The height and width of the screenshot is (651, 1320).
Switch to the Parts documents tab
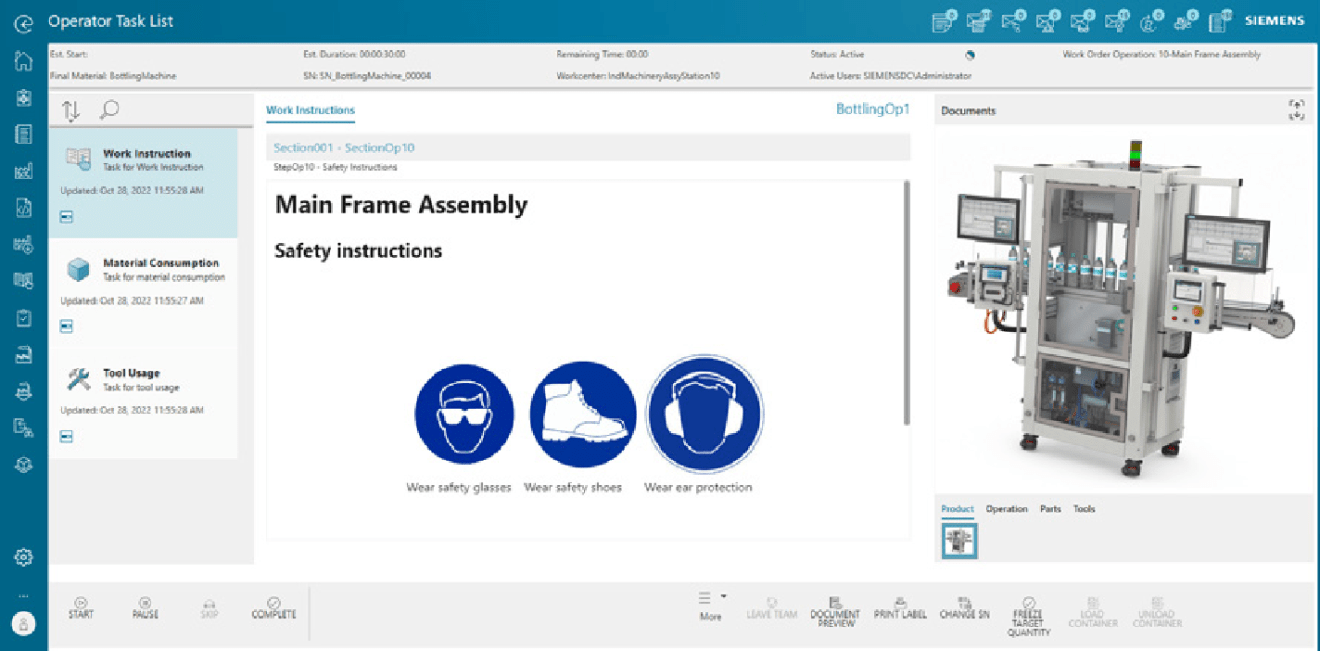click(x=1050, y=509)
